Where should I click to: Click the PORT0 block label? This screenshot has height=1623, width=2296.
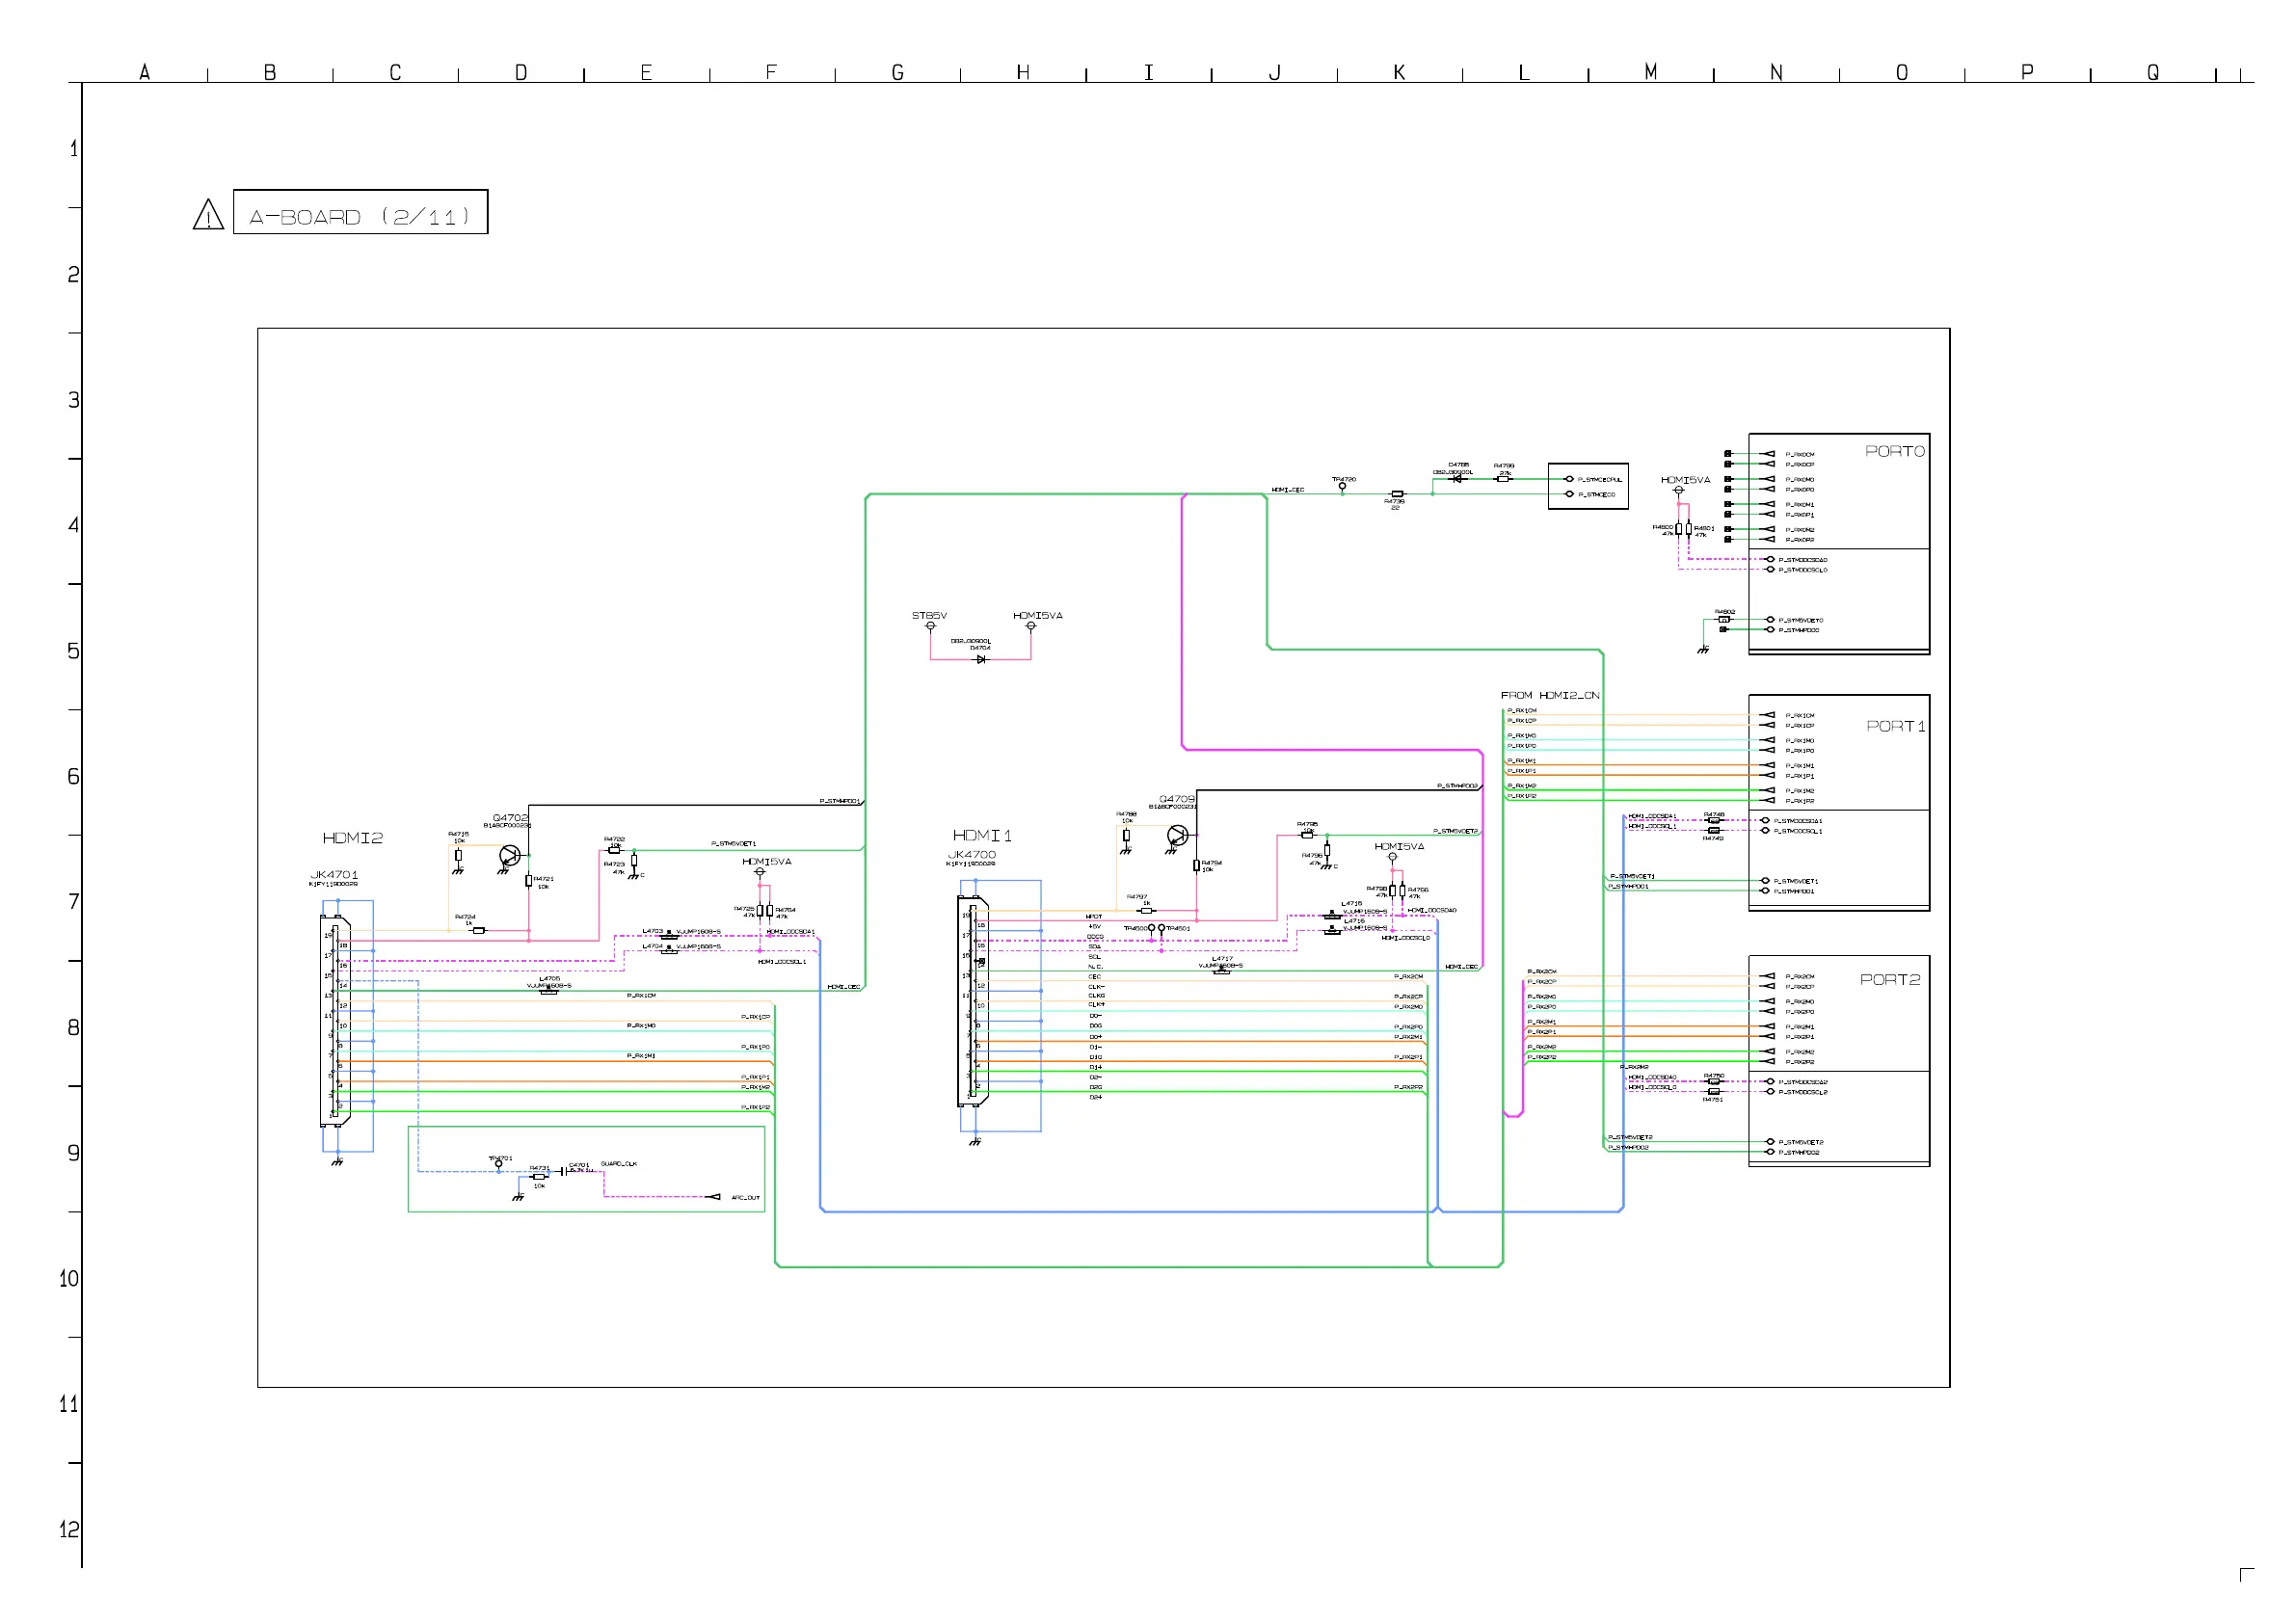point(1894,452)
